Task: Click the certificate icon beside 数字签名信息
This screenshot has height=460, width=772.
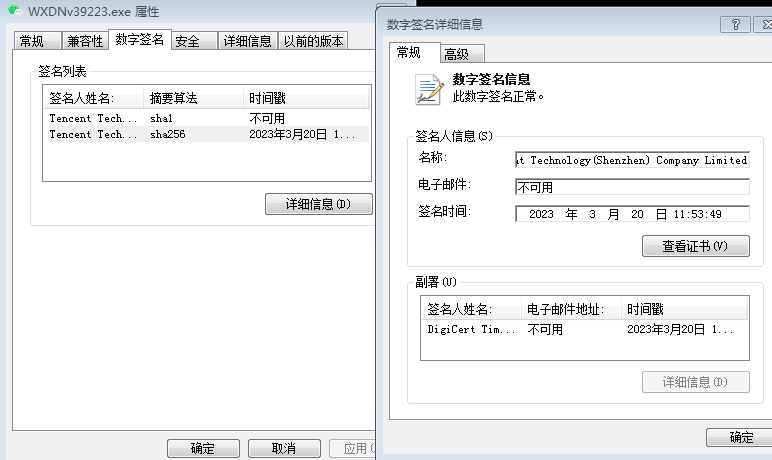Action: (x=429, y=89)
